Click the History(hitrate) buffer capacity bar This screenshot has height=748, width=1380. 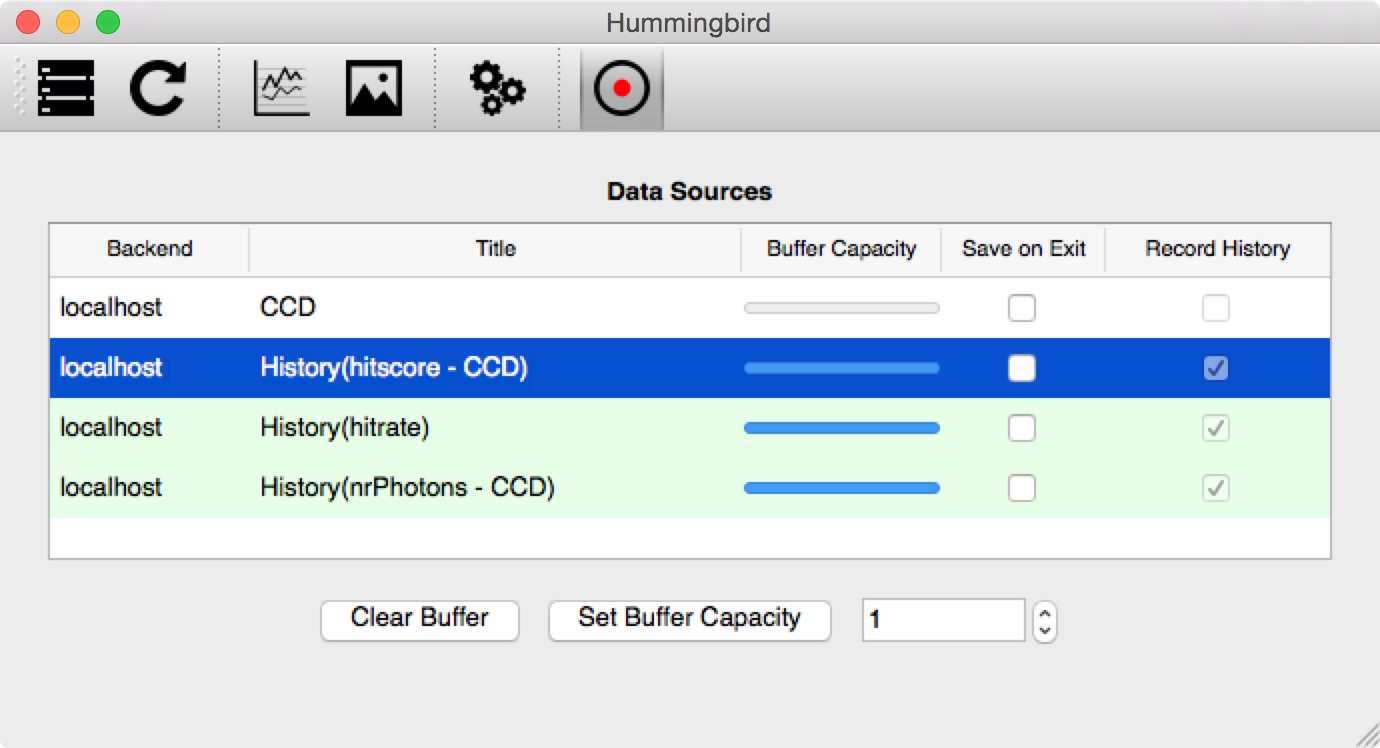pos(842,428)
